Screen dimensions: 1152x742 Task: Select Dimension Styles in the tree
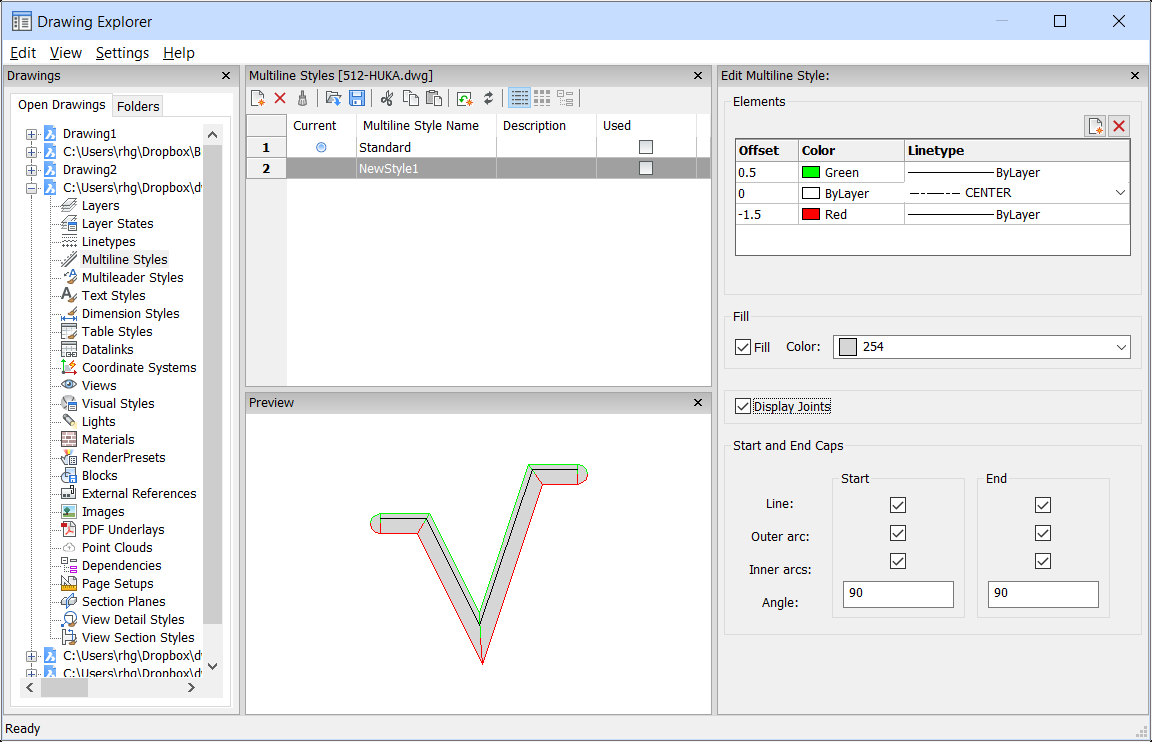130,314
